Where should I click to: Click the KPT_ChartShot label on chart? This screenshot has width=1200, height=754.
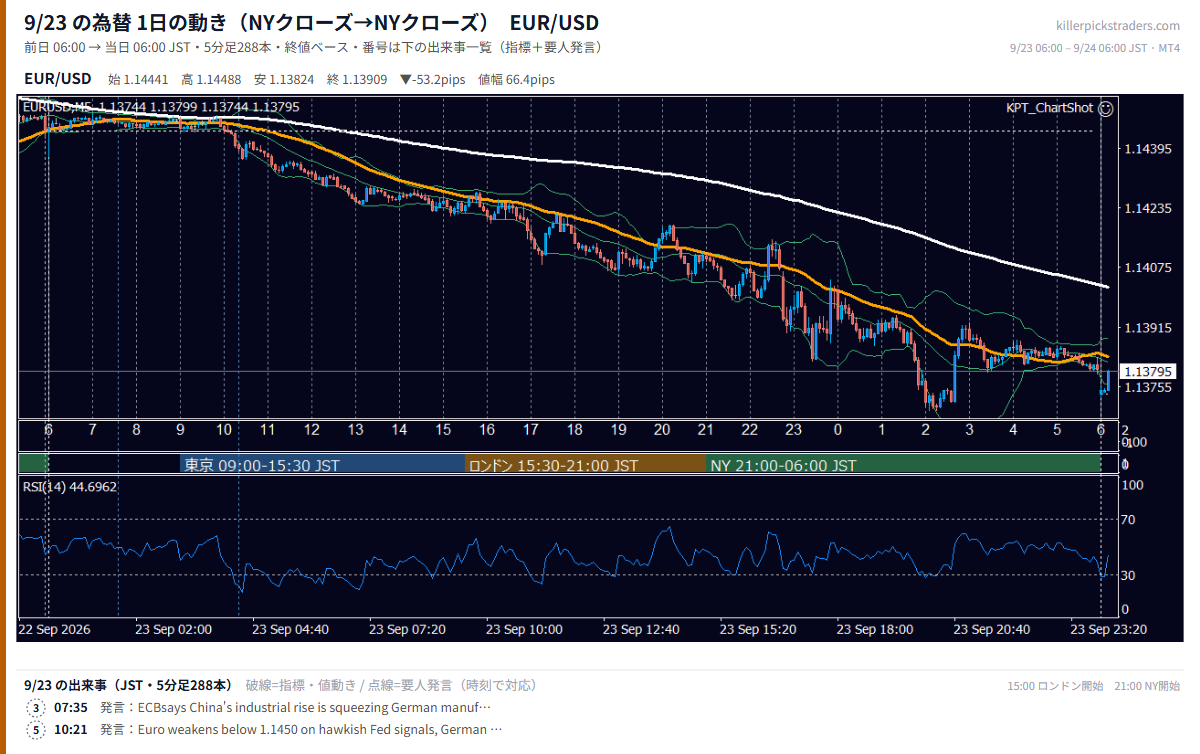1049,107
